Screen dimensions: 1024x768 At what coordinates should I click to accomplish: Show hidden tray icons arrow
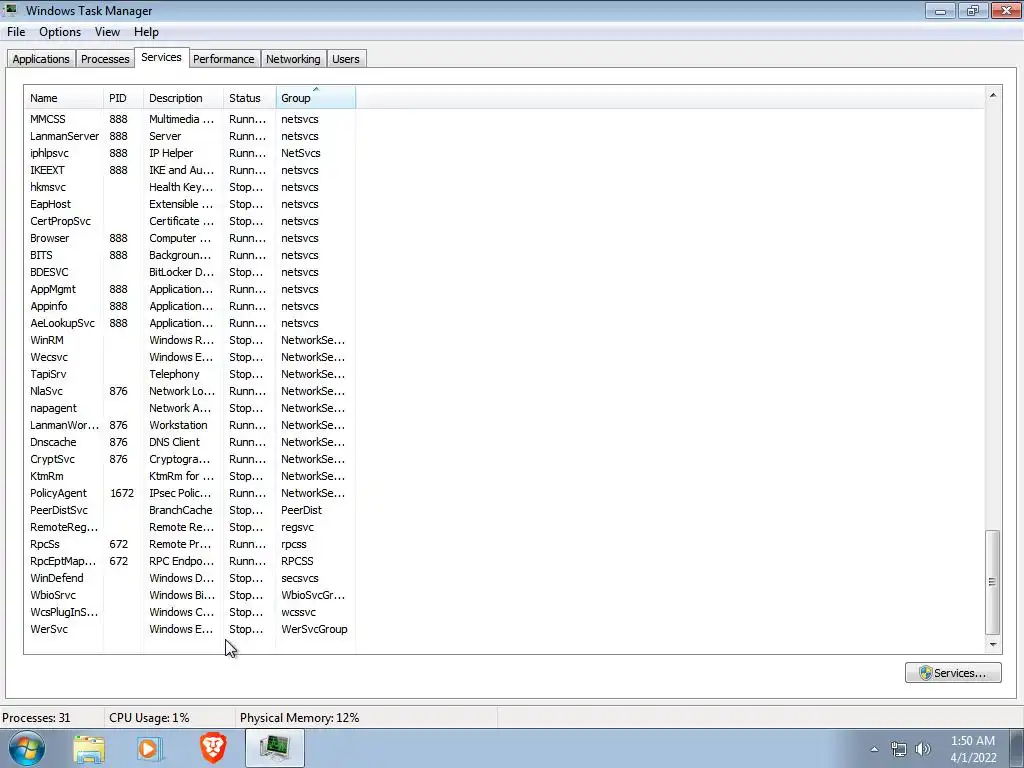pyautogui.click(x=874, y=749)
